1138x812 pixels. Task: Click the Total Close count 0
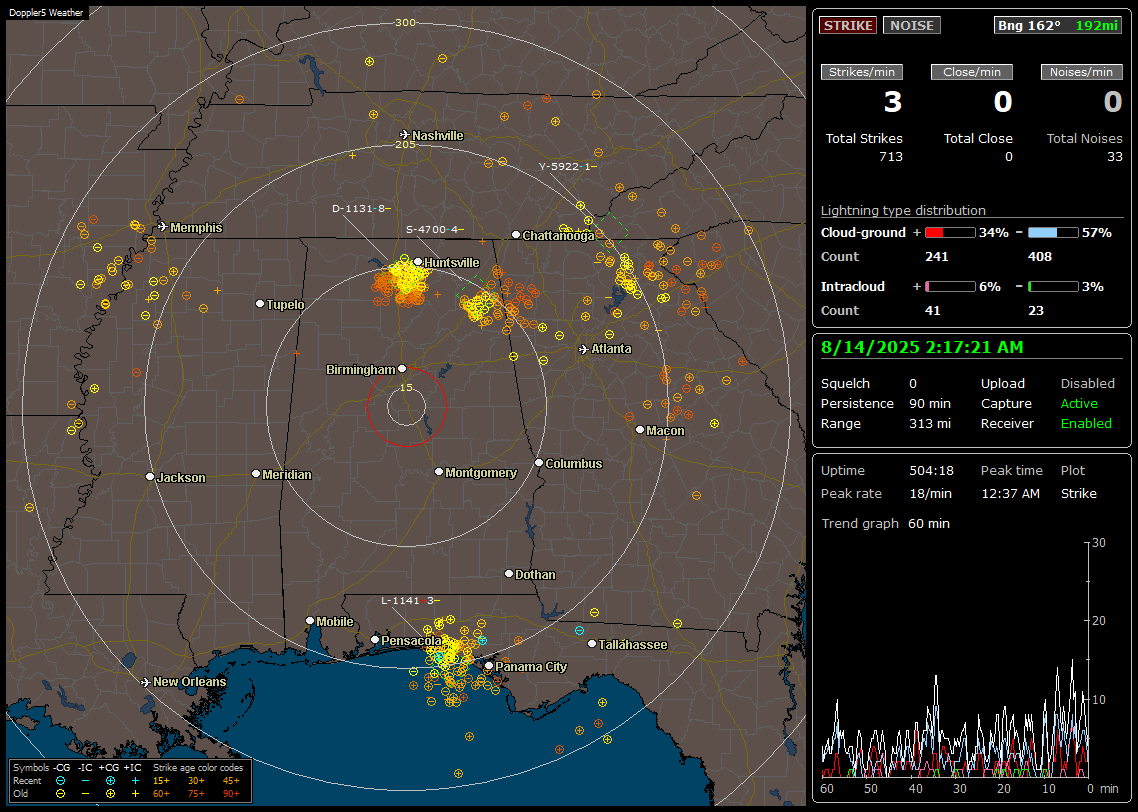pos(1008,157)
